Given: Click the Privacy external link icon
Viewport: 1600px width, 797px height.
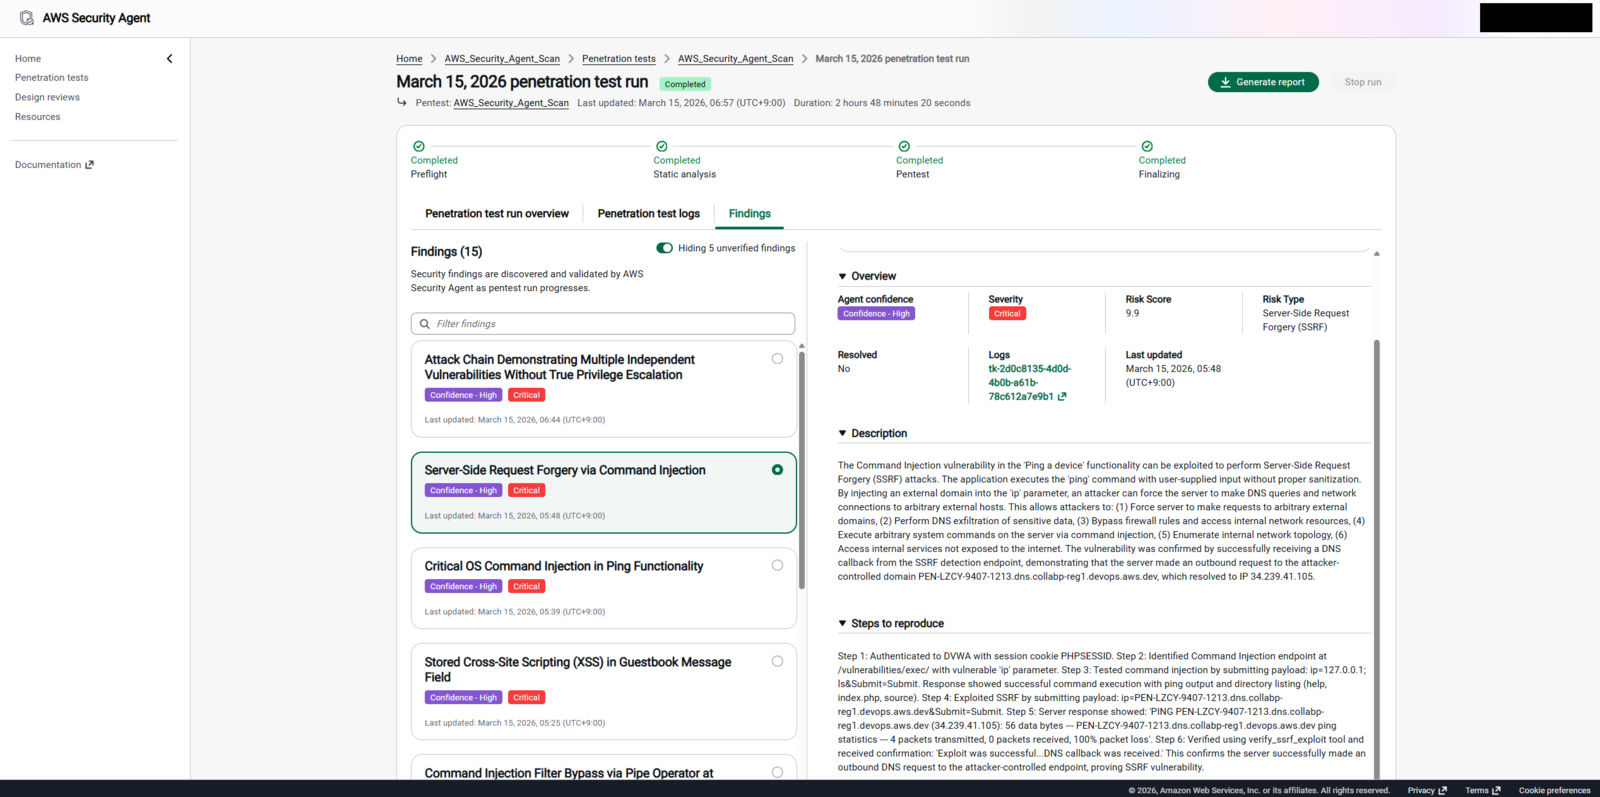Looking at the screenshot, I should point(1443,790).
